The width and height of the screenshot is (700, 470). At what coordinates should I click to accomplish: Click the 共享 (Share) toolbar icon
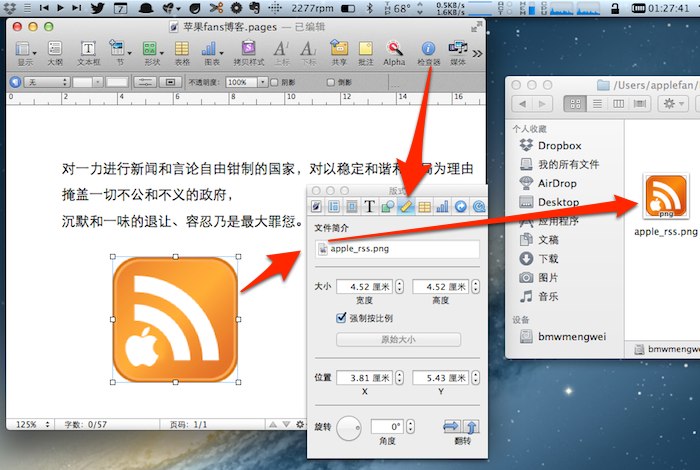(339, 53)
